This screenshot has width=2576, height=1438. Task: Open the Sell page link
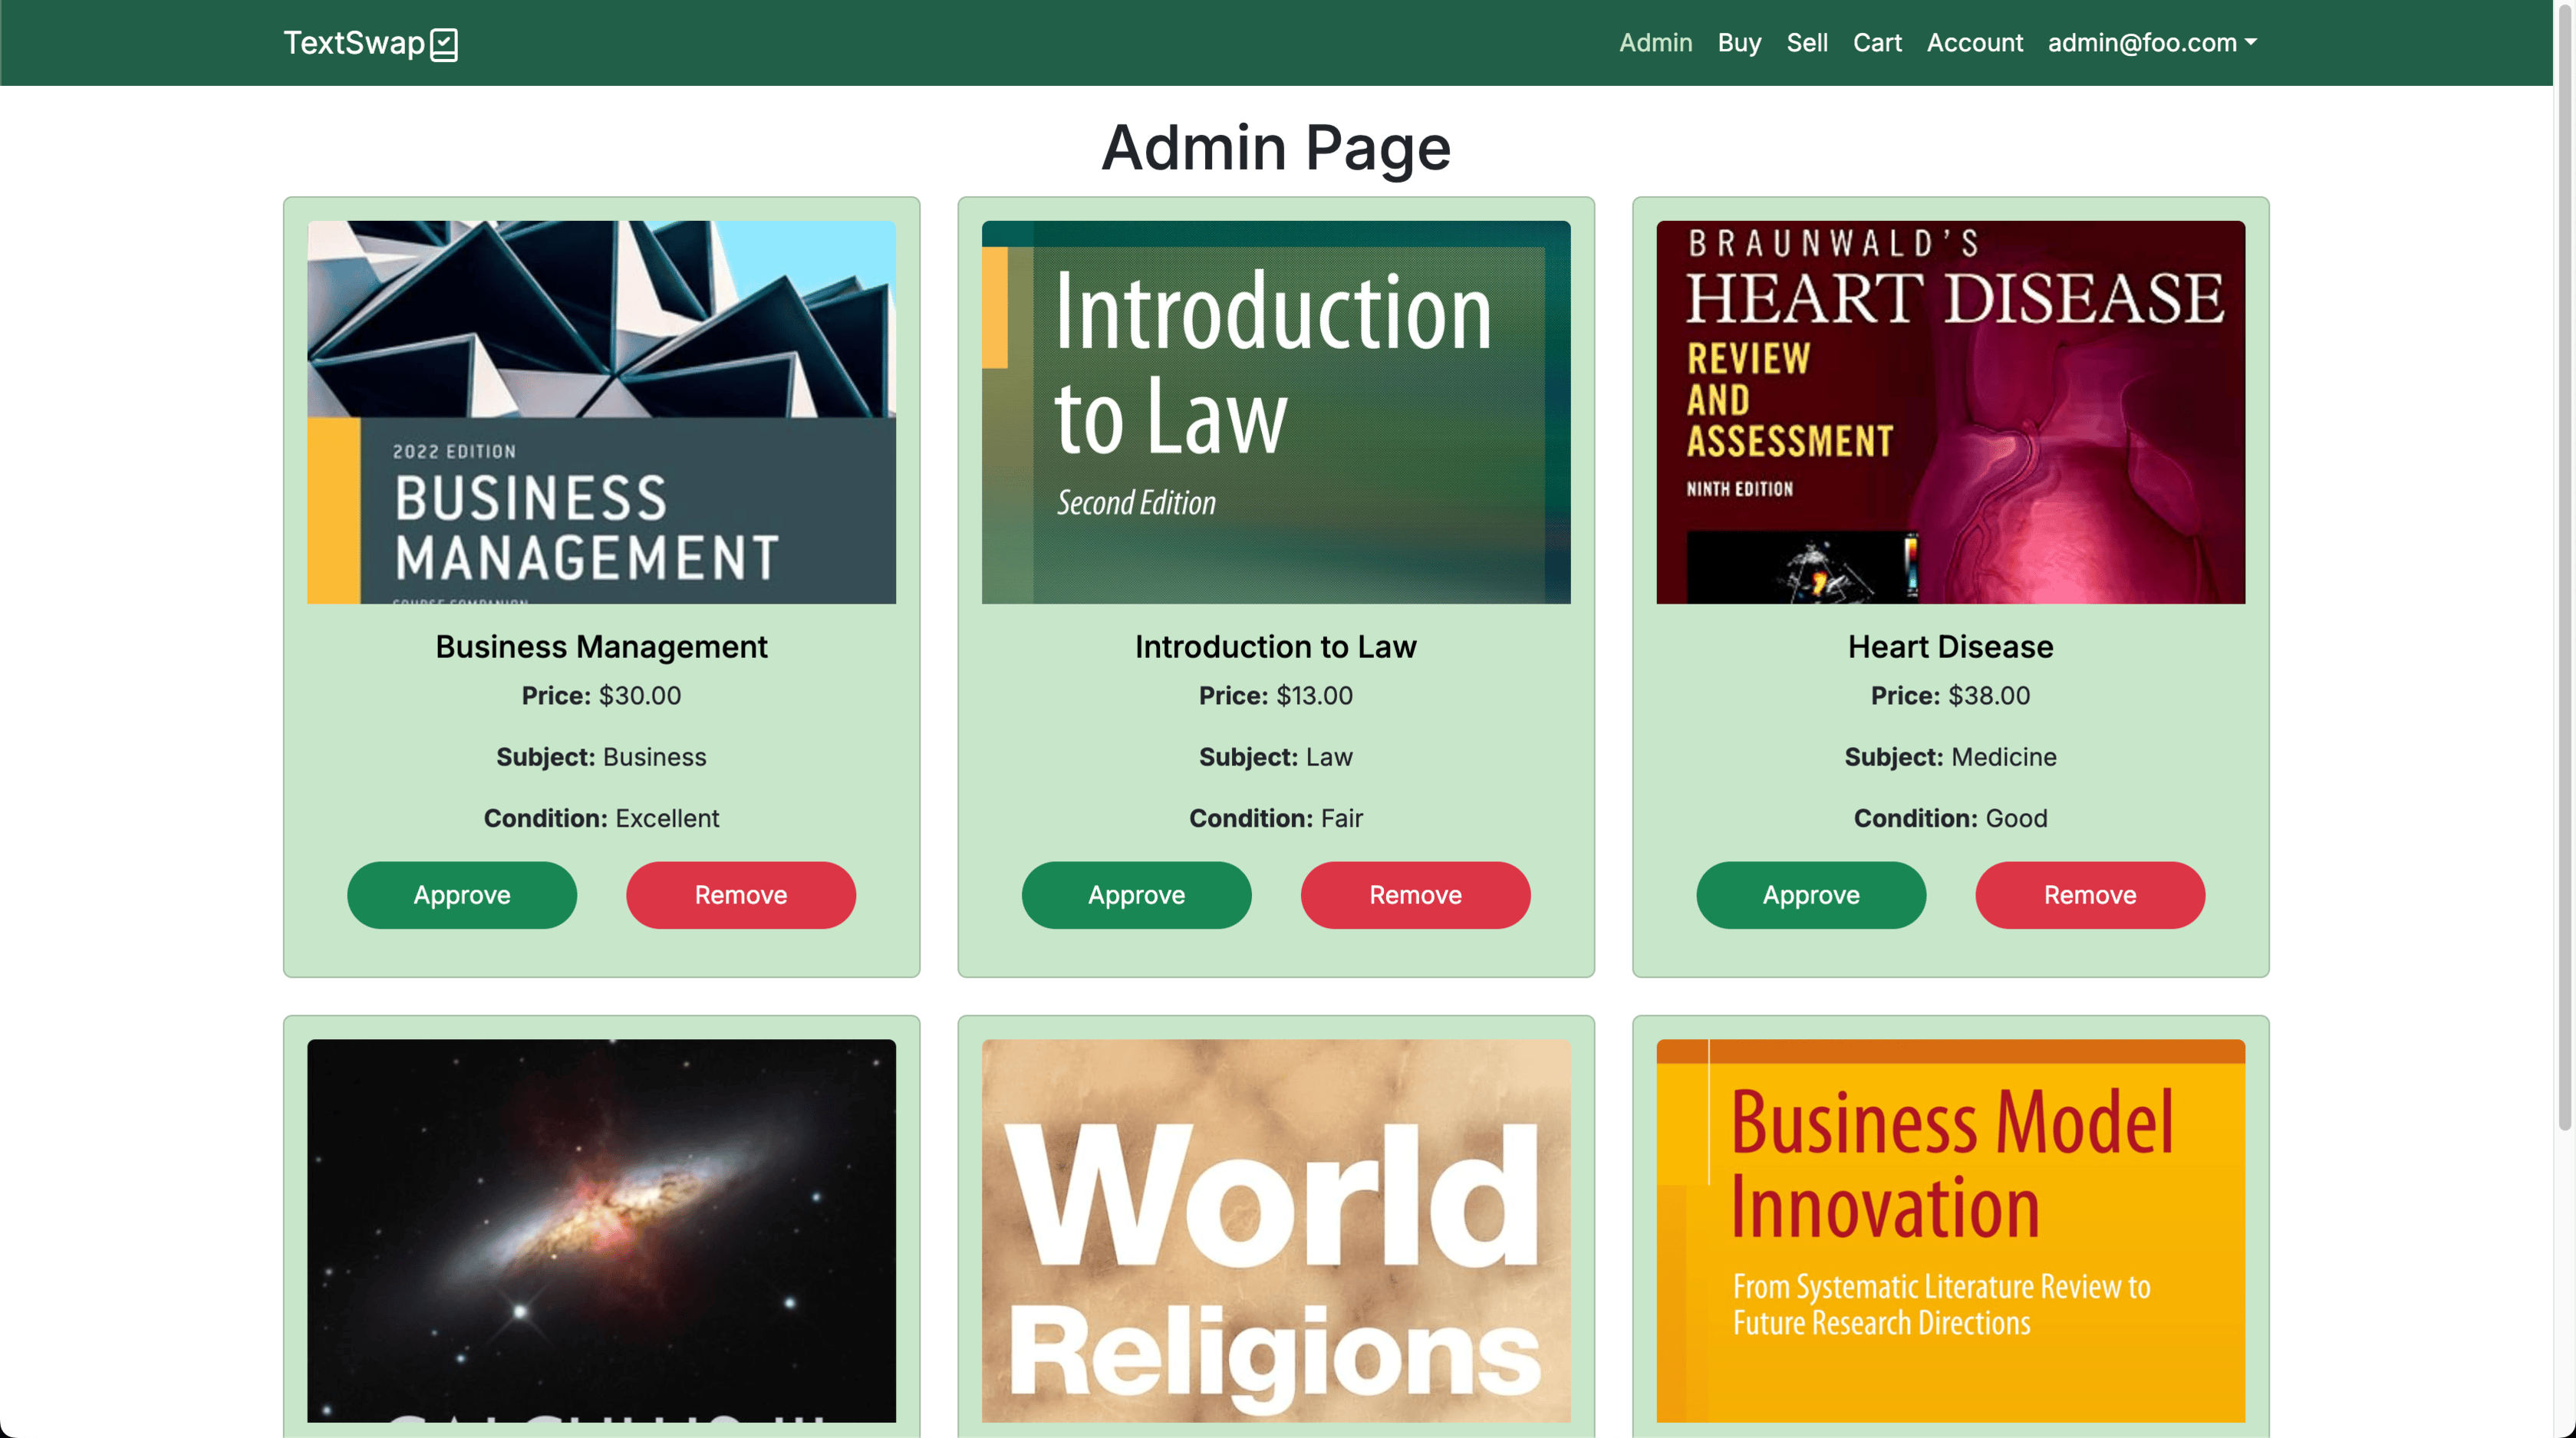coord(1806,43)
